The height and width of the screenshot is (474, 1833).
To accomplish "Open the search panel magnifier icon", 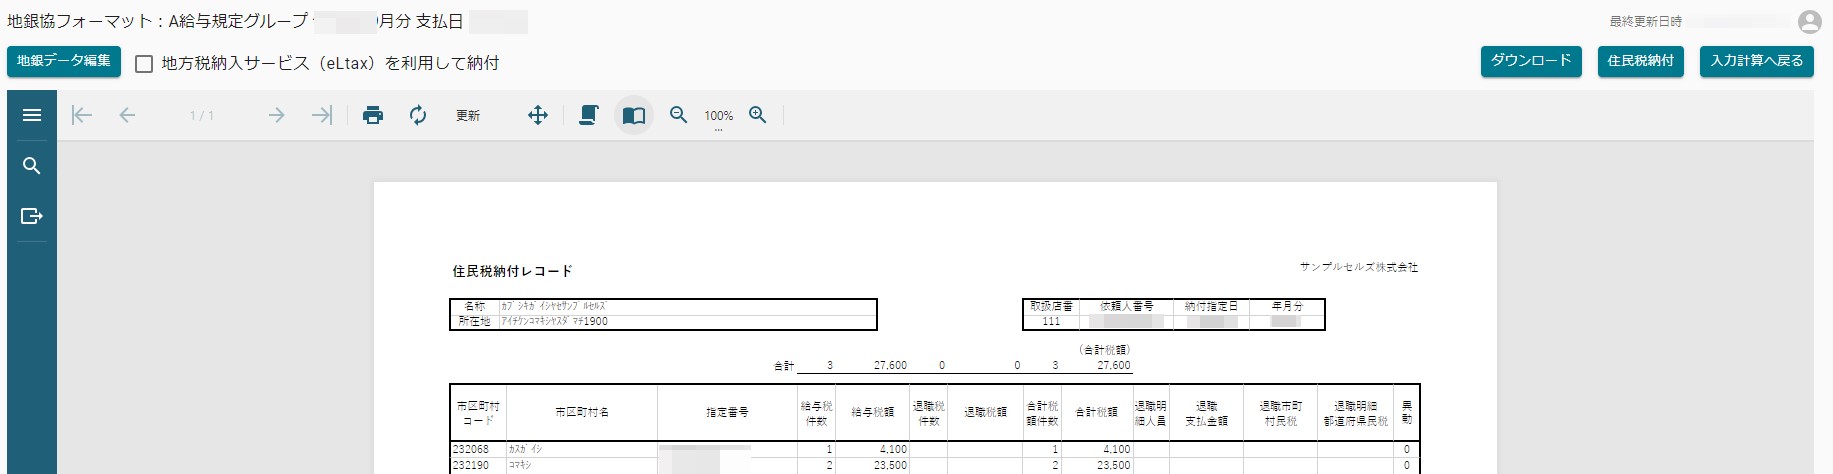I will [32, 166].
